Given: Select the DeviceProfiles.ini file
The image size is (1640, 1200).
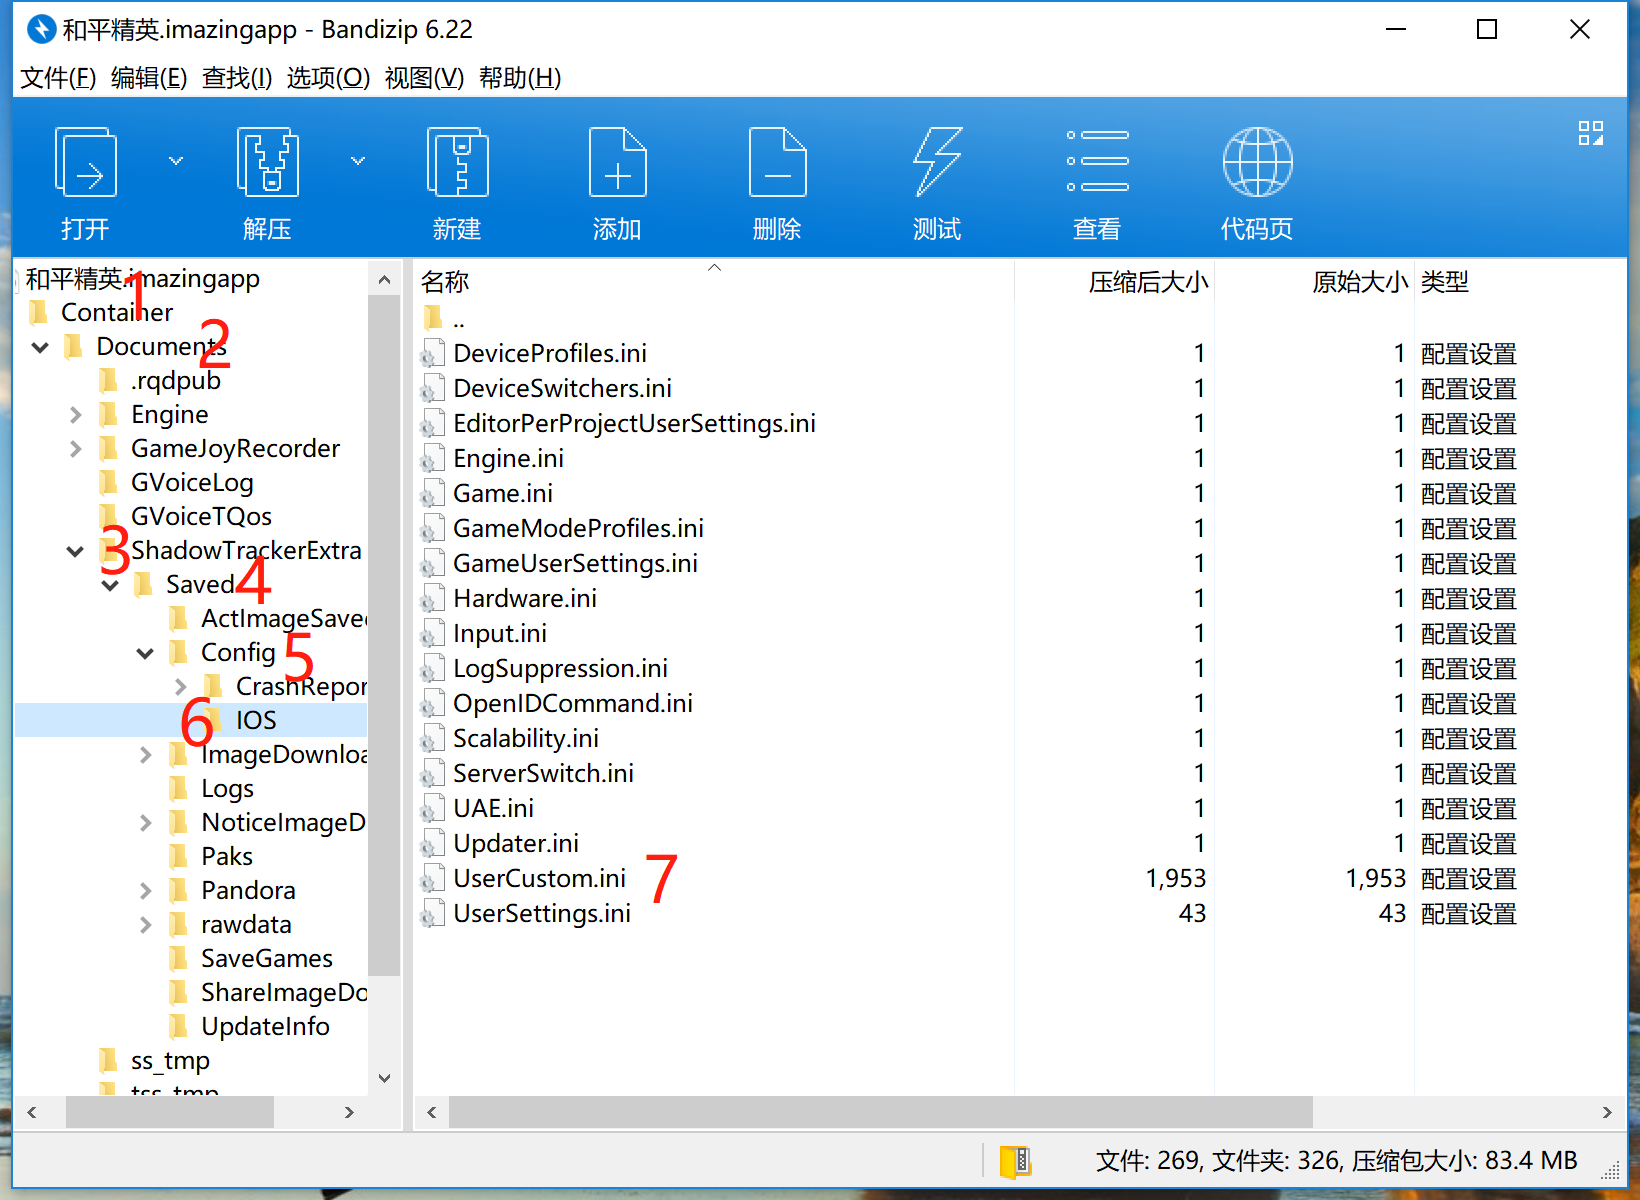Looking at the screenshot, I should [549, 354].
